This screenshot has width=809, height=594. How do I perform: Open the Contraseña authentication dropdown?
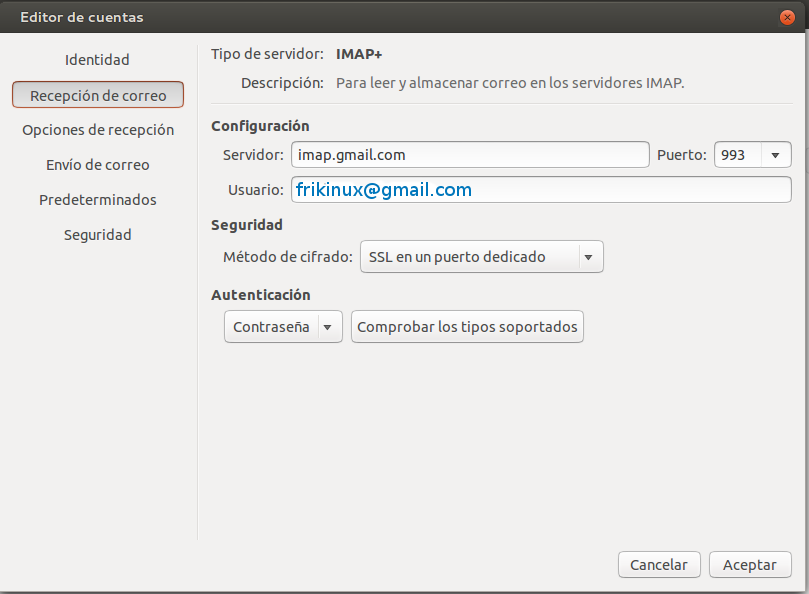click(283, 327)
